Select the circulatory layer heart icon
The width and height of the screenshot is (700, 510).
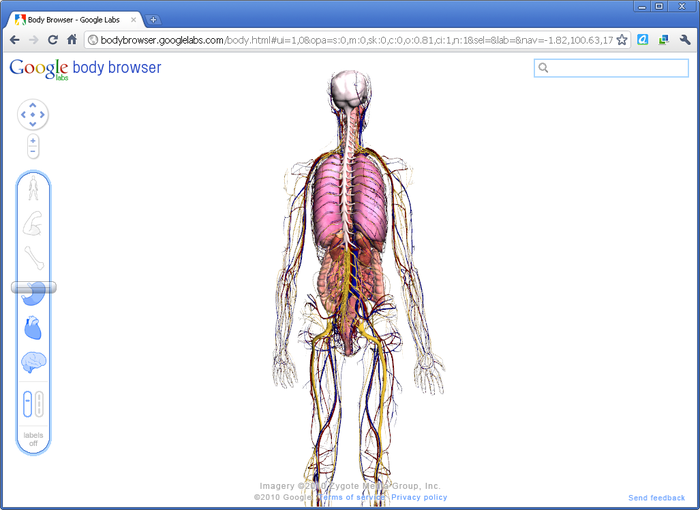pyautogui.click(x=33, y=328)
